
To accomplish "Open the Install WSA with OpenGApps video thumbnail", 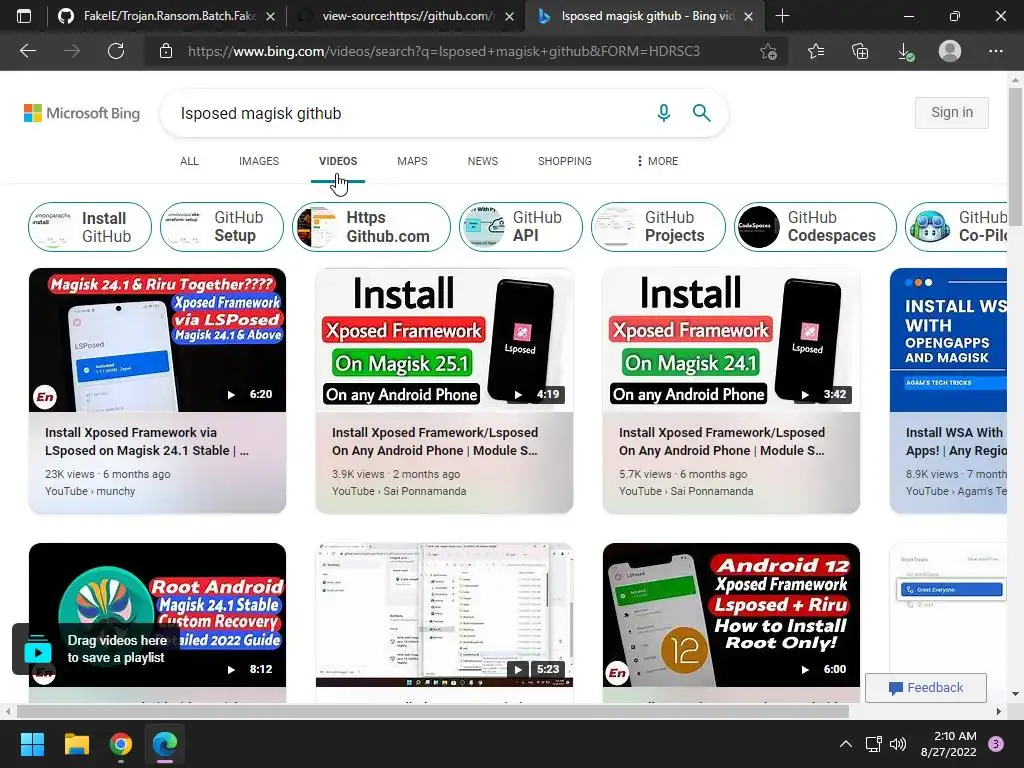I will click(x=948, y=340).
